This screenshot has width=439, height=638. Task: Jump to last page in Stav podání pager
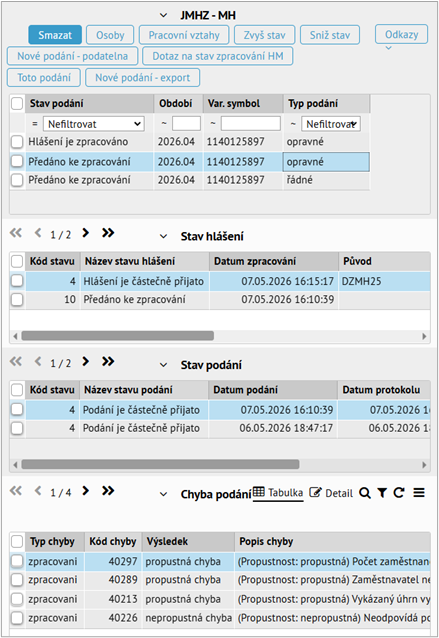[108, 361]
